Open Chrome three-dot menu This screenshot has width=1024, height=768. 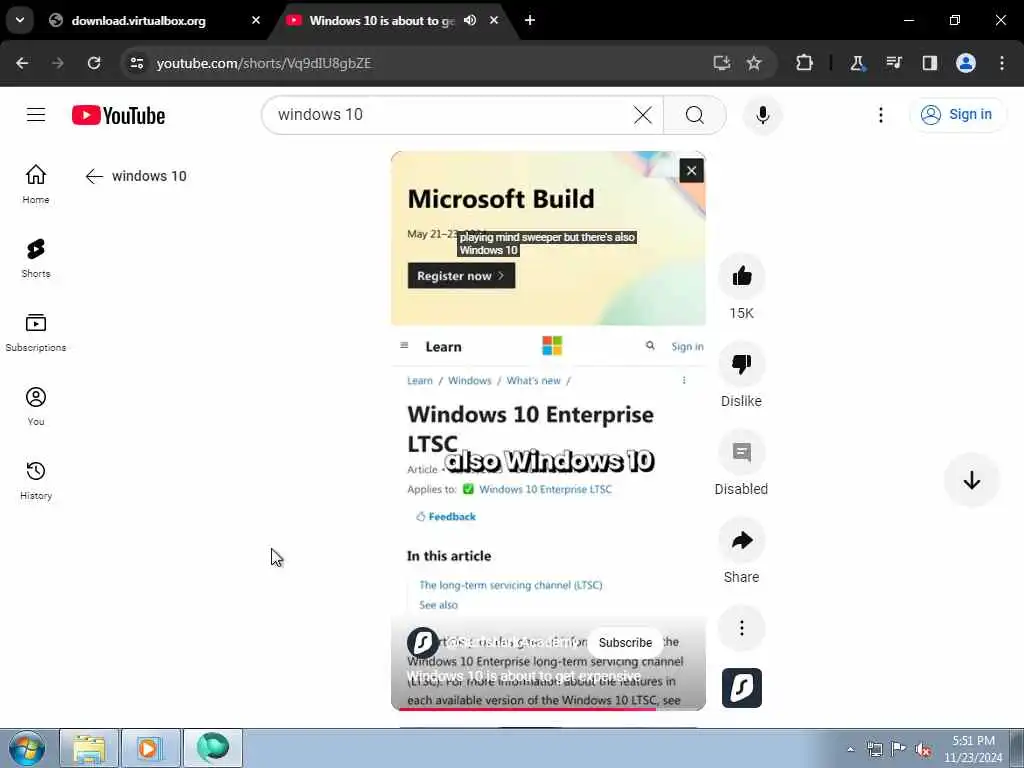[x=1002, y=63]
